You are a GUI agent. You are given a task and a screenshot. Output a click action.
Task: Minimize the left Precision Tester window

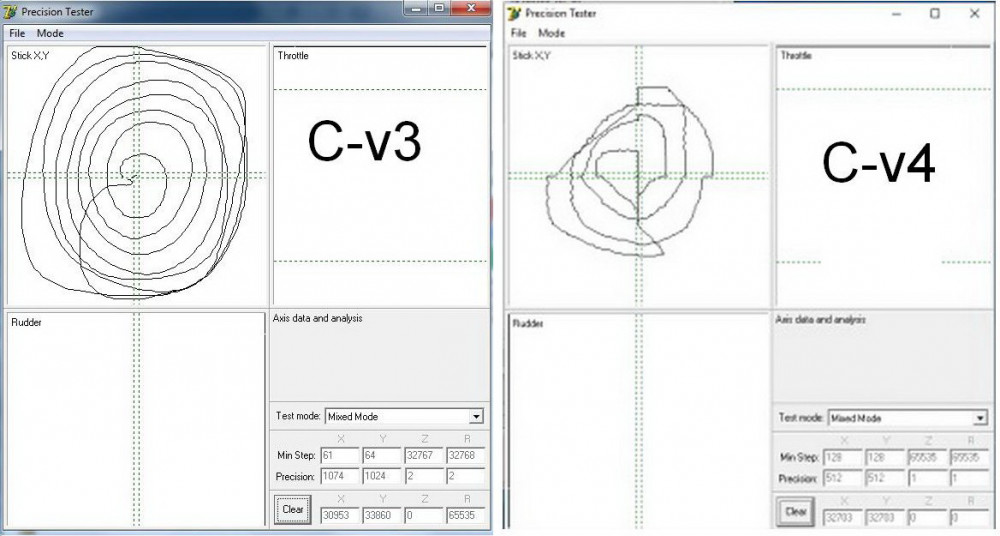point(417,8)
